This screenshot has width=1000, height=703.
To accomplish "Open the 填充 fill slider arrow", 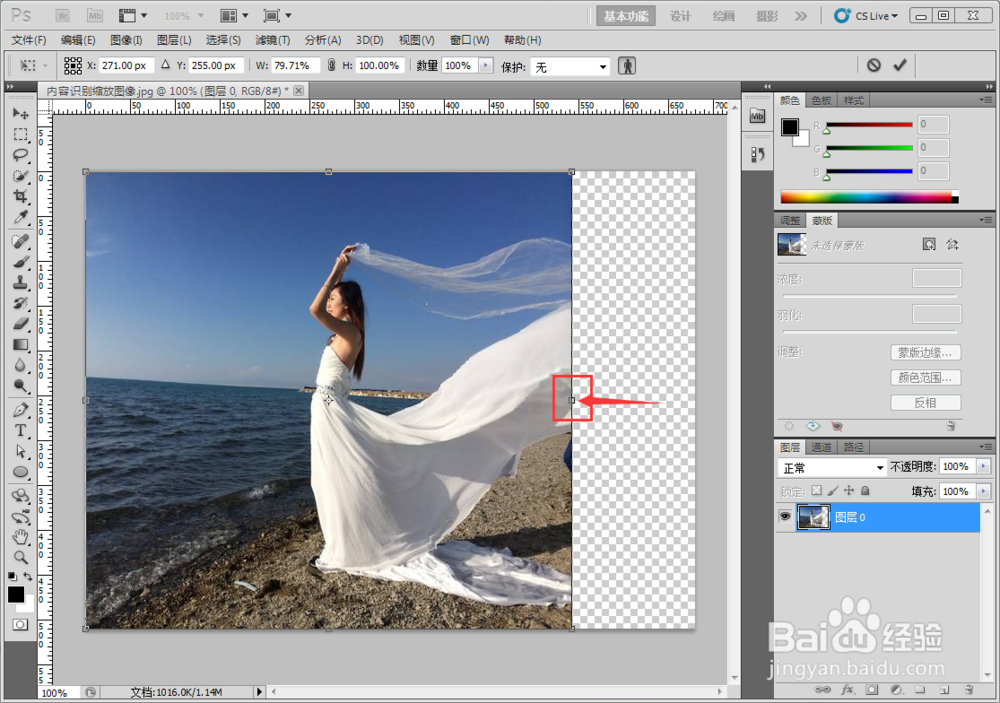I will [x=983, y=491].
